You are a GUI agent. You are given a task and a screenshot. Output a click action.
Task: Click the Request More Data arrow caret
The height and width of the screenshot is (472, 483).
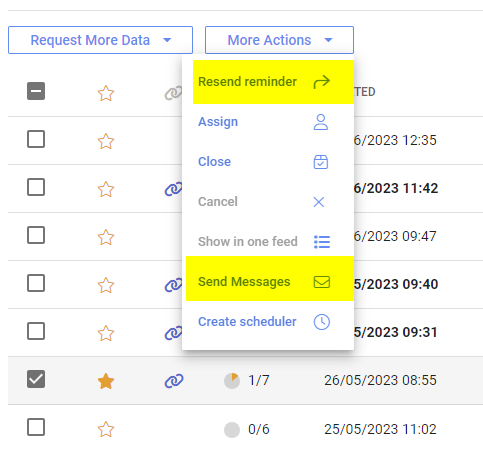click(x=167, y=40)
